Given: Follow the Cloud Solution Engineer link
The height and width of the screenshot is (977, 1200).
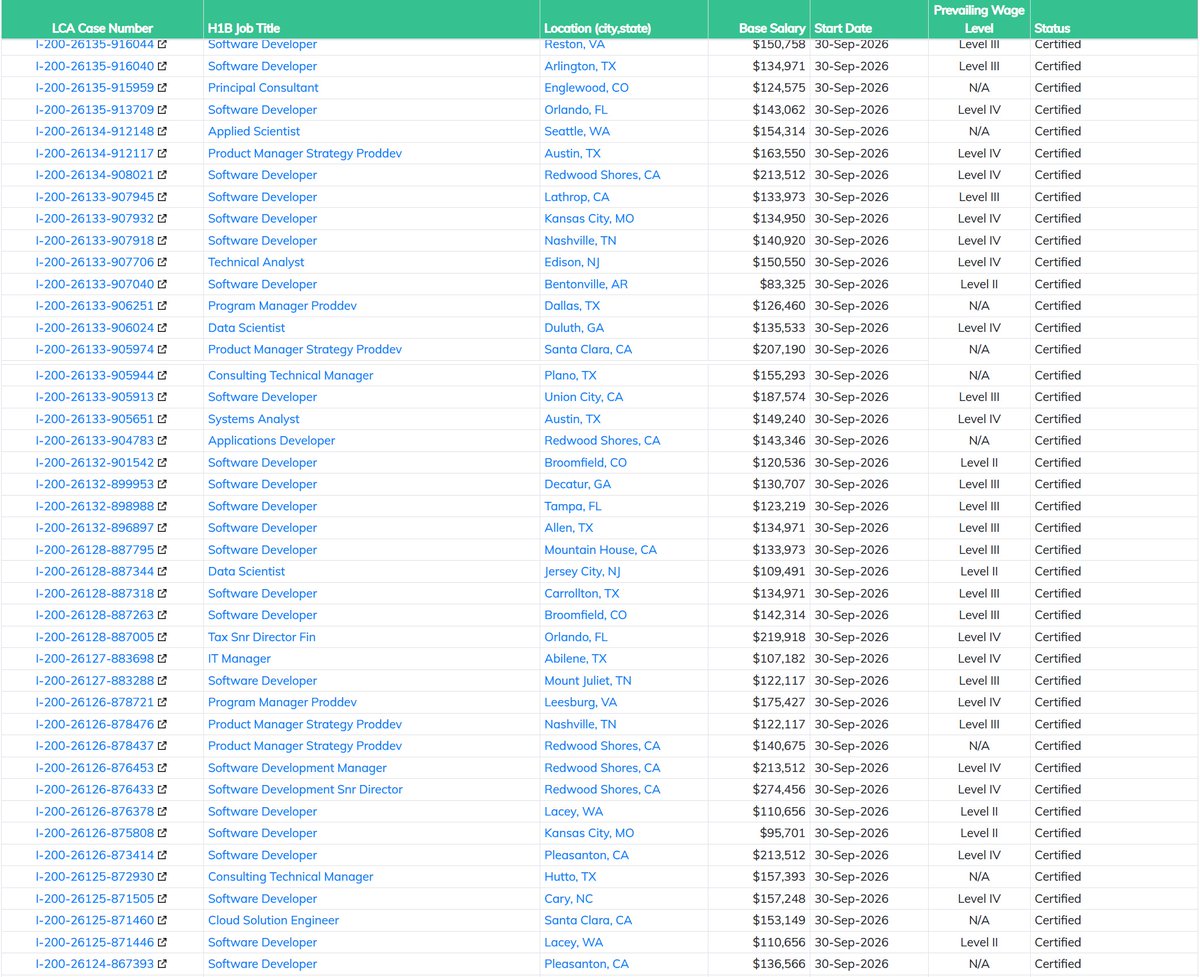Looking at the screenshot, I should coord(274,921).
